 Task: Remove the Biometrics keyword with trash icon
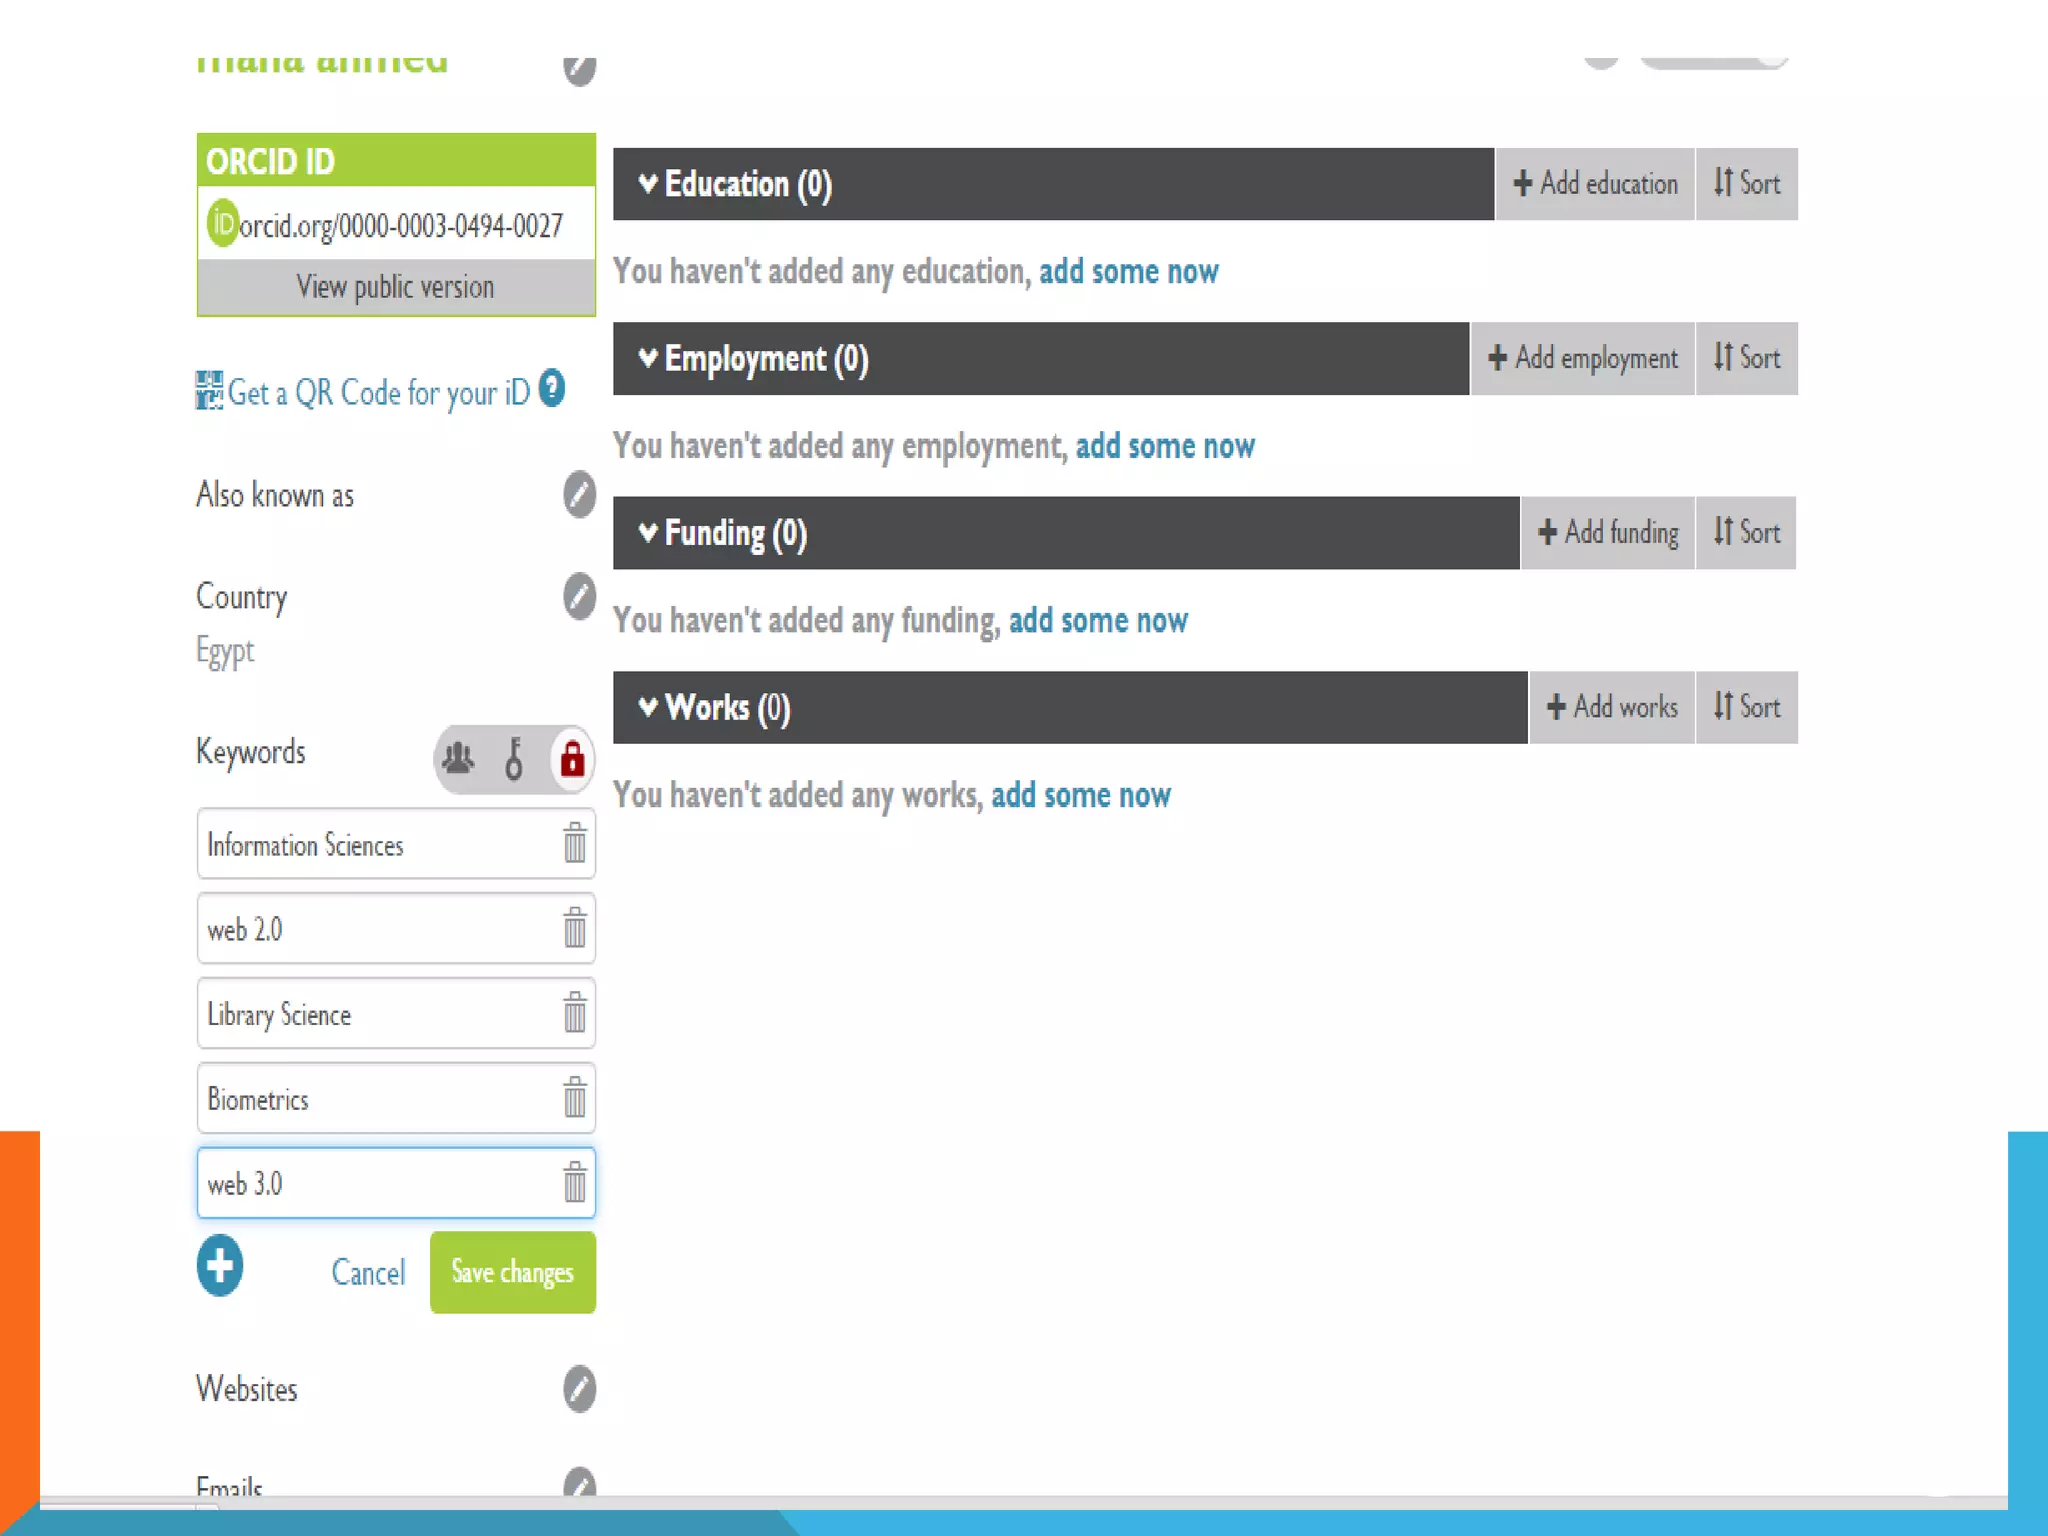click(x=574, y=1098)
